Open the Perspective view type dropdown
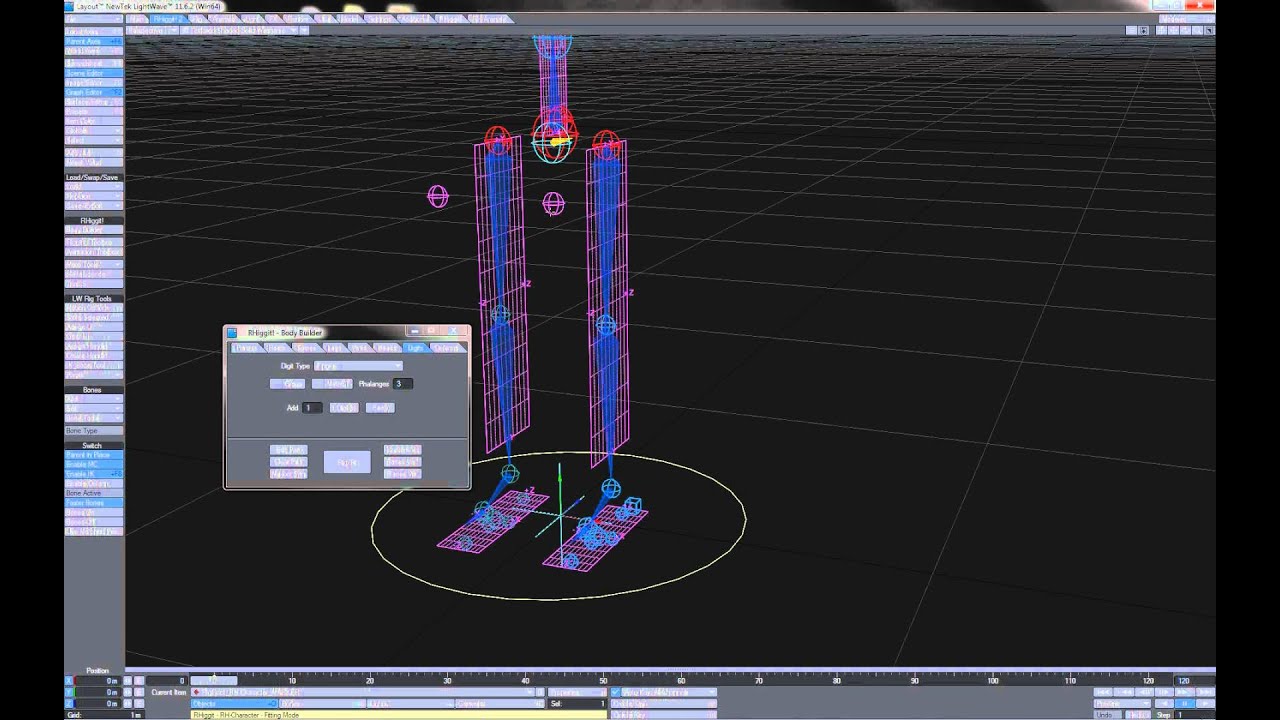This screenshot has width=1280, height=720. click(152, 30)
